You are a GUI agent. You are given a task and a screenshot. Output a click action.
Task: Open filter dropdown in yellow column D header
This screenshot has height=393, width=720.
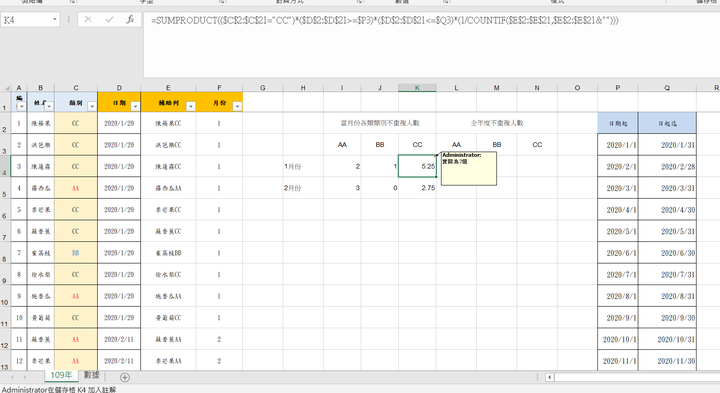click(135, 107)
